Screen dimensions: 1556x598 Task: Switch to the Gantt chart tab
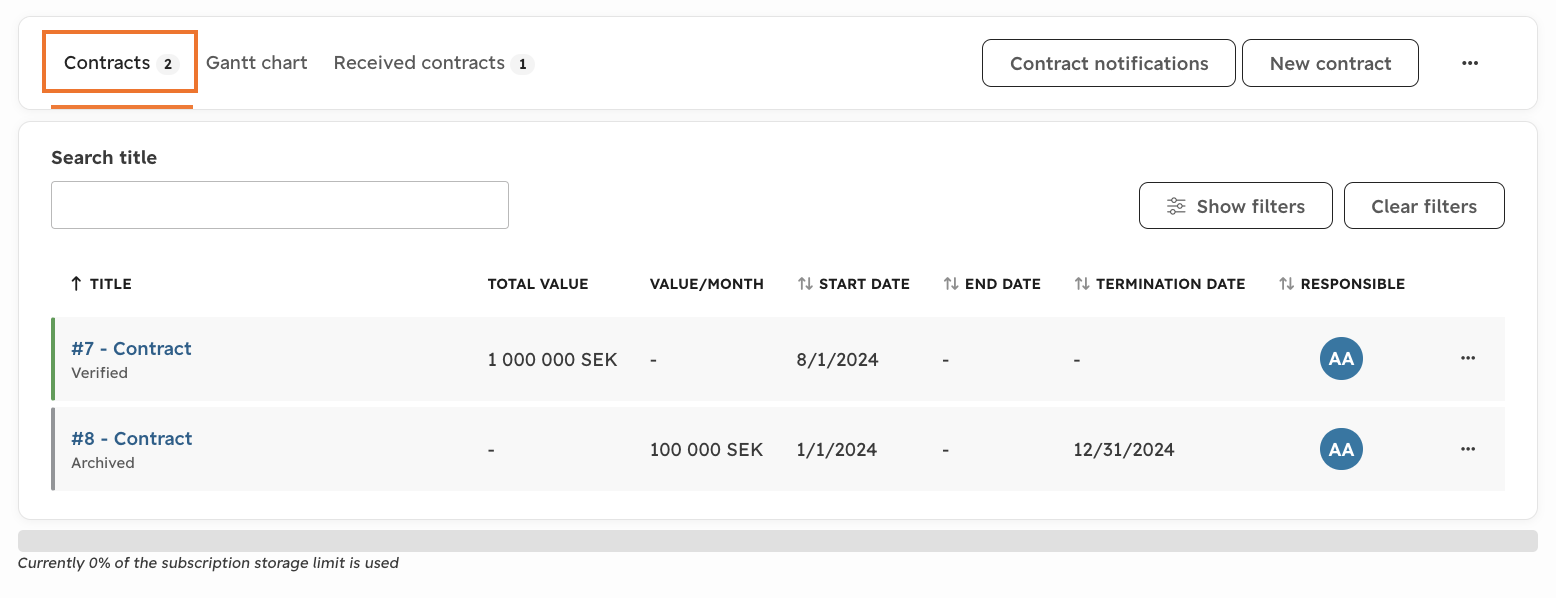point(256,63)
